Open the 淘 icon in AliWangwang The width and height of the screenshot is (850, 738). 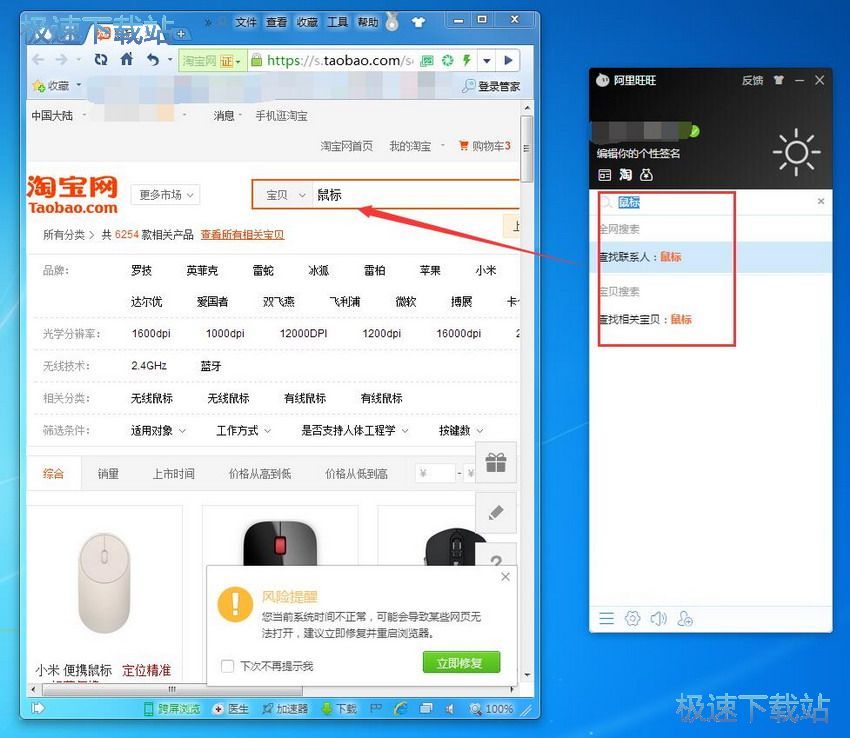(626, 175)
